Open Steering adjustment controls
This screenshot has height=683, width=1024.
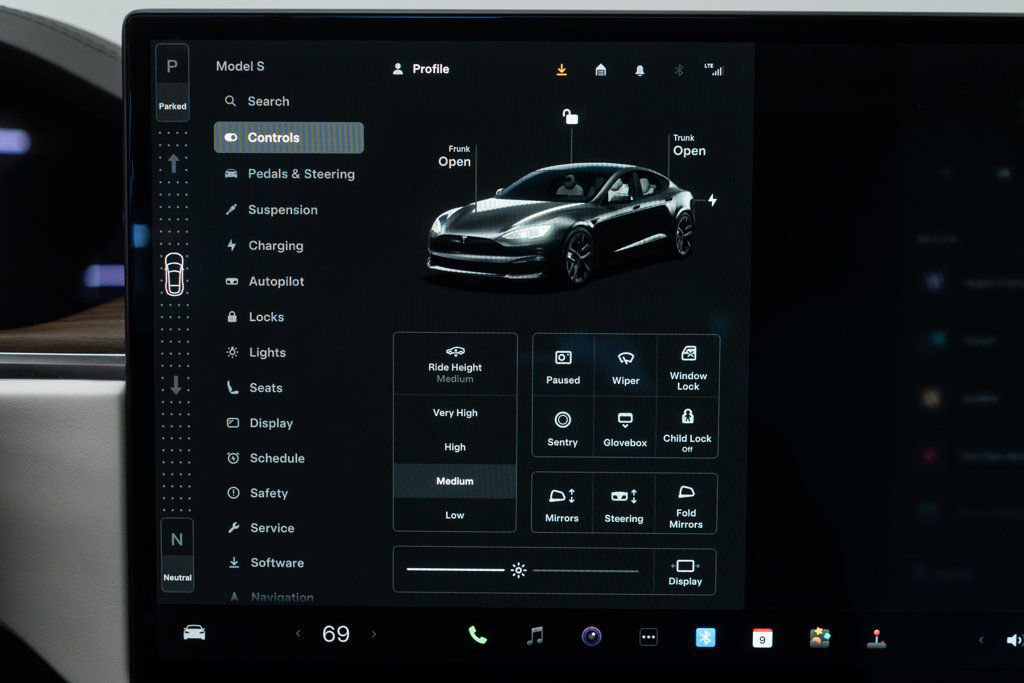[624, 504]
